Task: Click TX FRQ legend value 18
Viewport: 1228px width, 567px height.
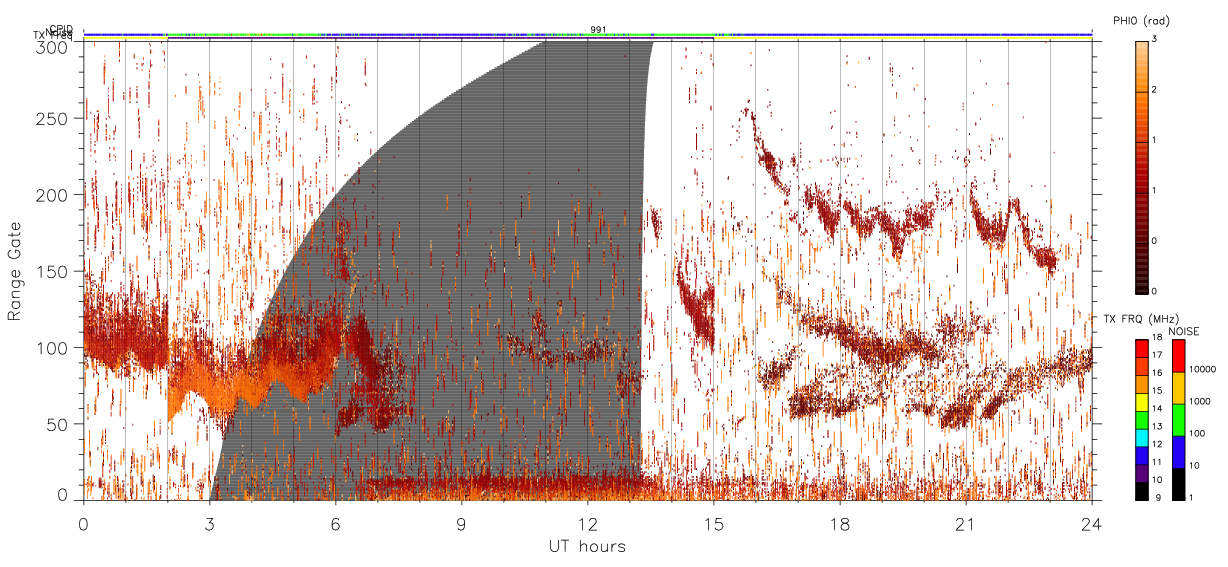Action: [x=1158, y=337]
